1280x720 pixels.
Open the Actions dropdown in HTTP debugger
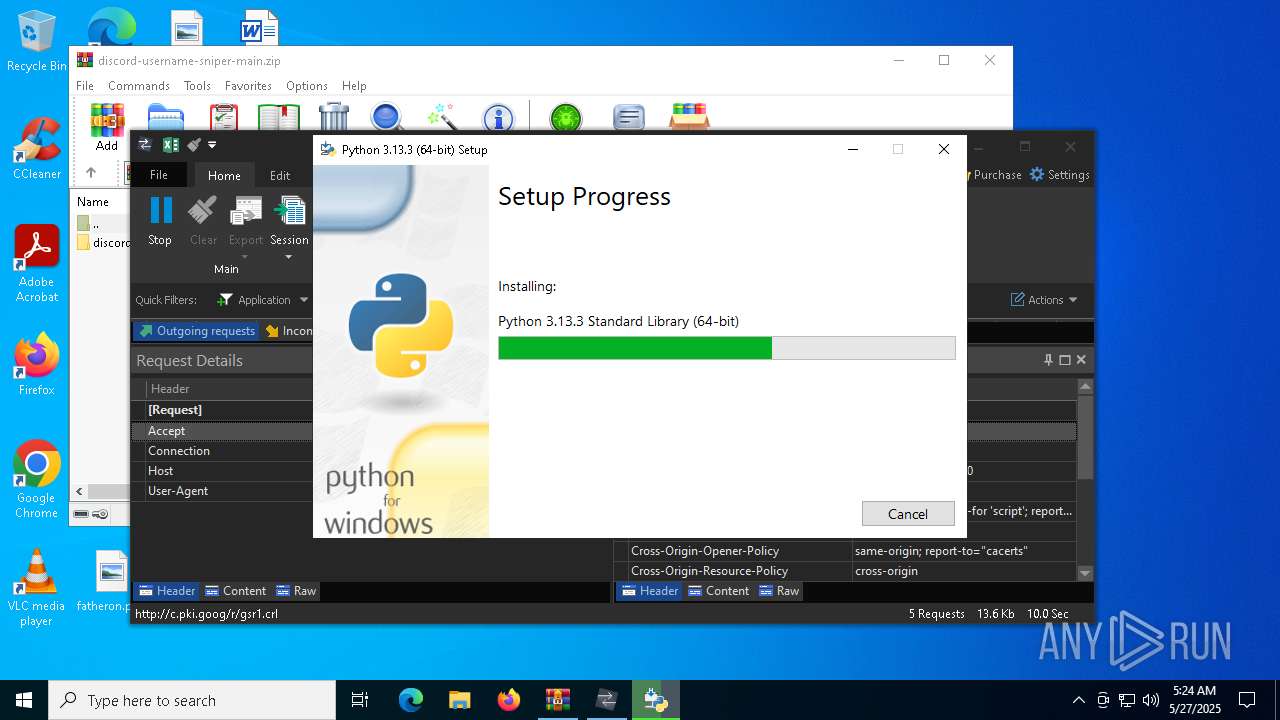click(x=1045, y=300)
